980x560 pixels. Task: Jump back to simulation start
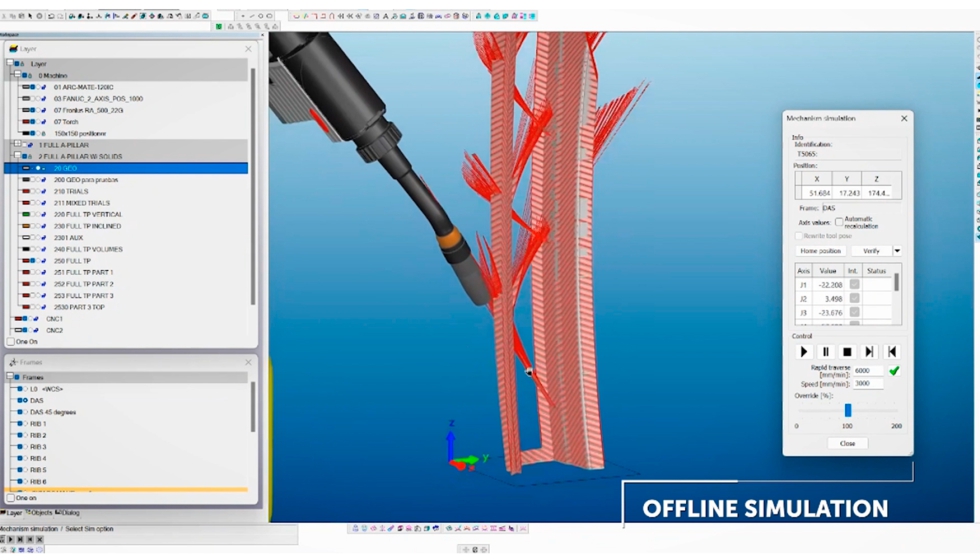pyautogui.click(x=892, y=352)
